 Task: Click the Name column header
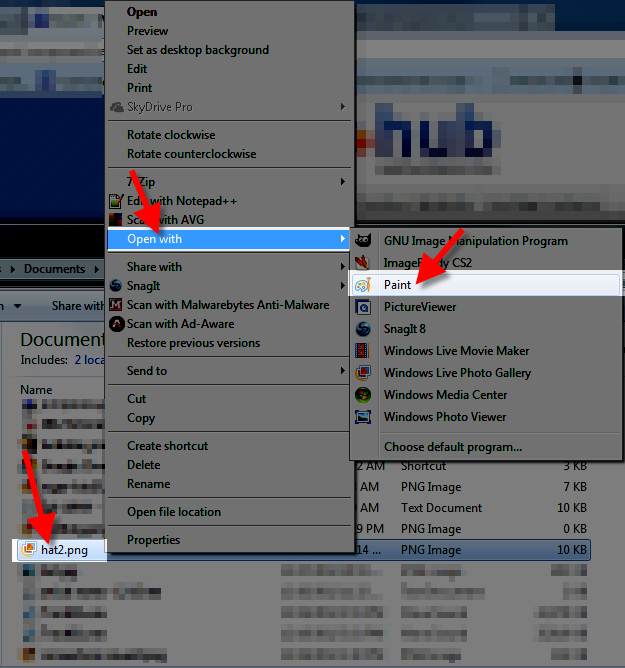coord(36,390)
